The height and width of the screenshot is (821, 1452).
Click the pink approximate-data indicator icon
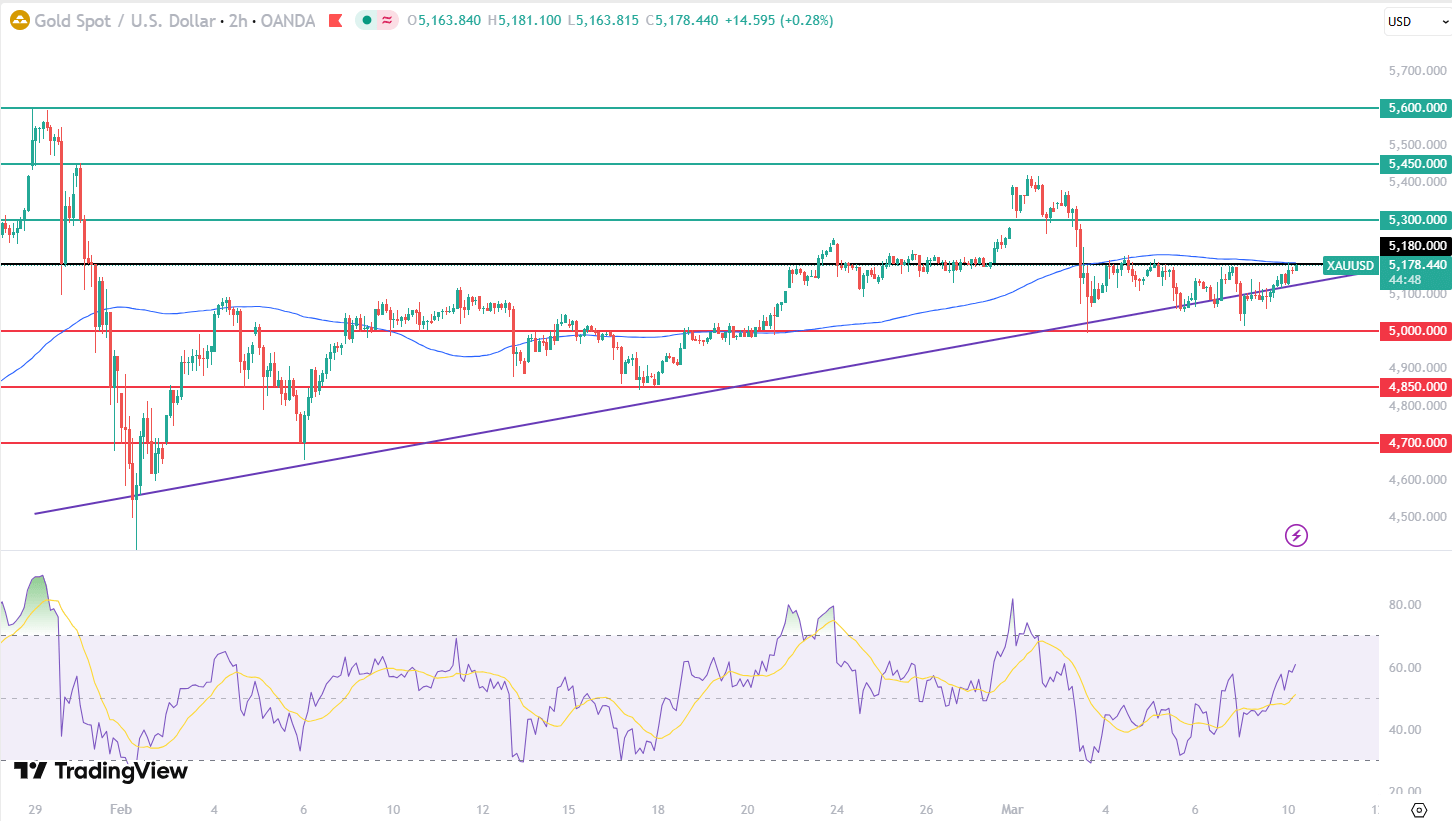point(386,20)
